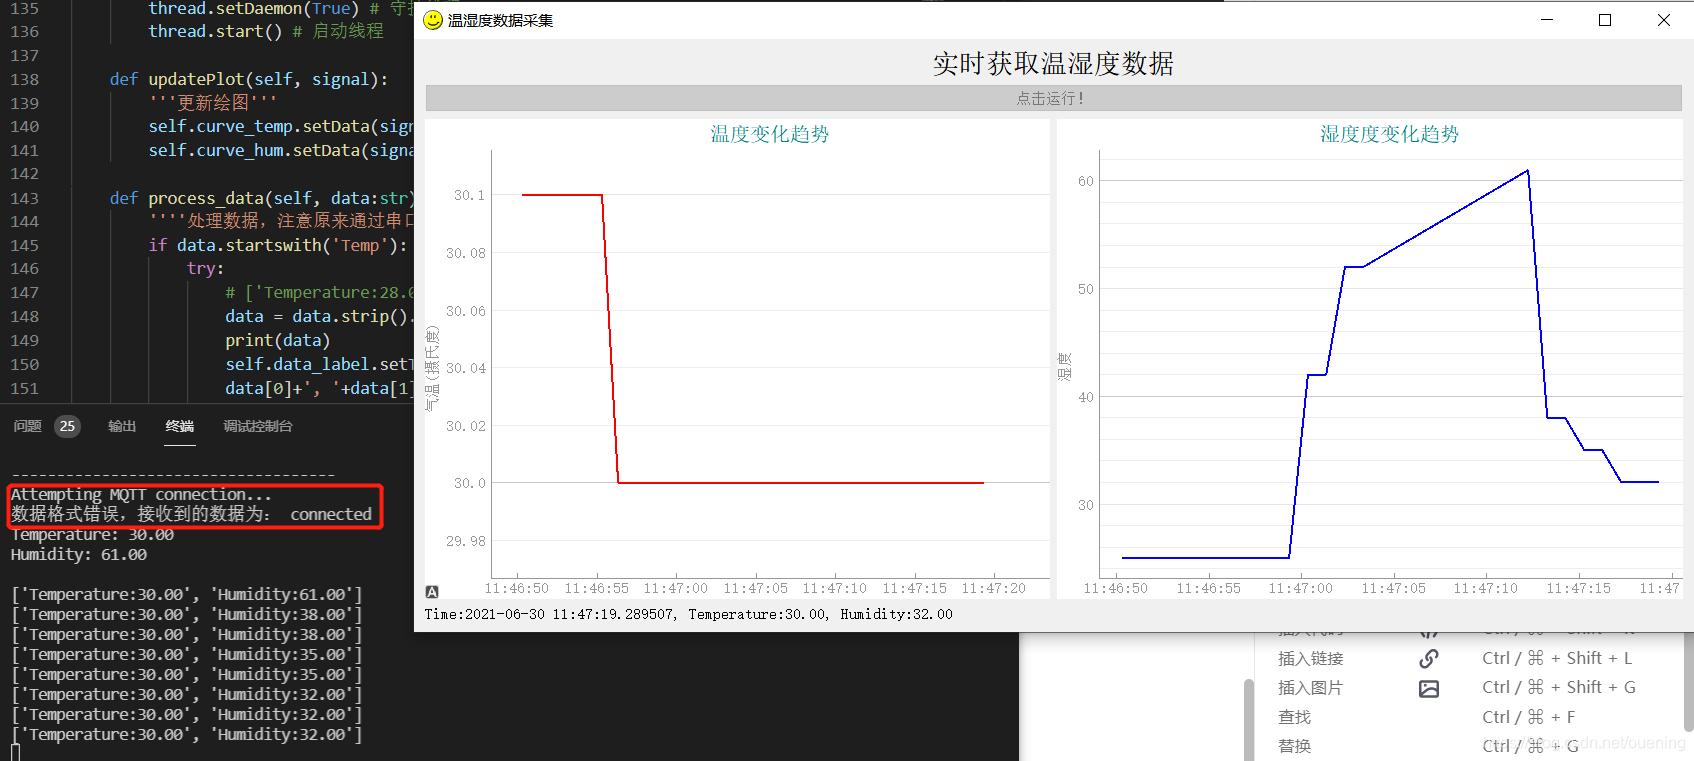Click the scrollbar beside shortcut list
1694x761 pixels.
[1248, 720]
